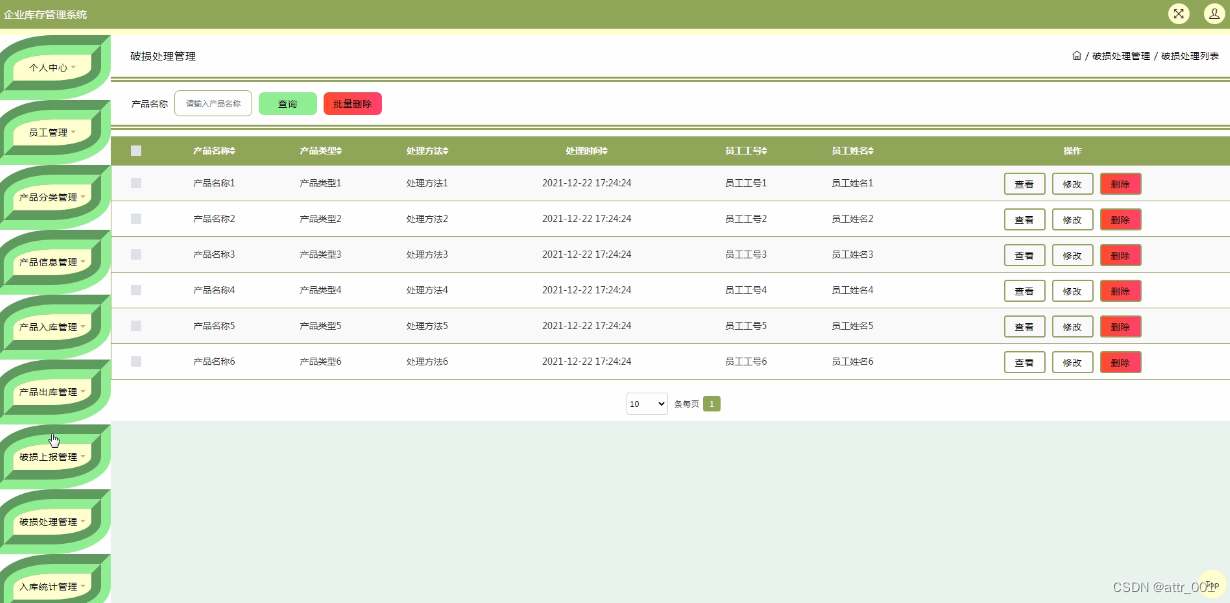The width and height of the screenshot is (1230, 603).
Task: Check the row checkbox for 产品名称2
Action: click(x=136, y=219)
